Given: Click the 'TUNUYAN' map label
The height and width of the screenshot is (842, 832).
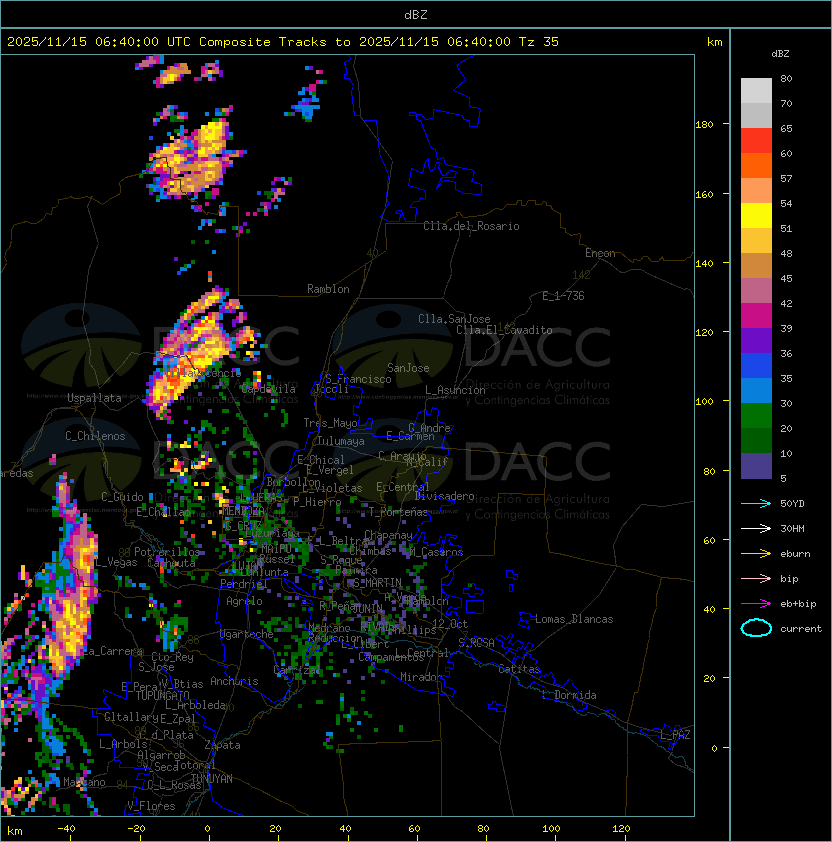Looking at the screenshot, I should click(x=212, y=779).
